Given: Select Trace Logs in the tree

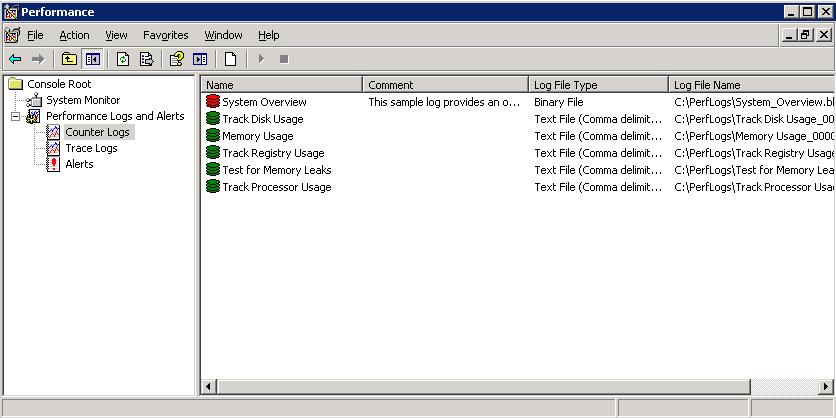Looking at the screenshot, I should tap(91, 148).
